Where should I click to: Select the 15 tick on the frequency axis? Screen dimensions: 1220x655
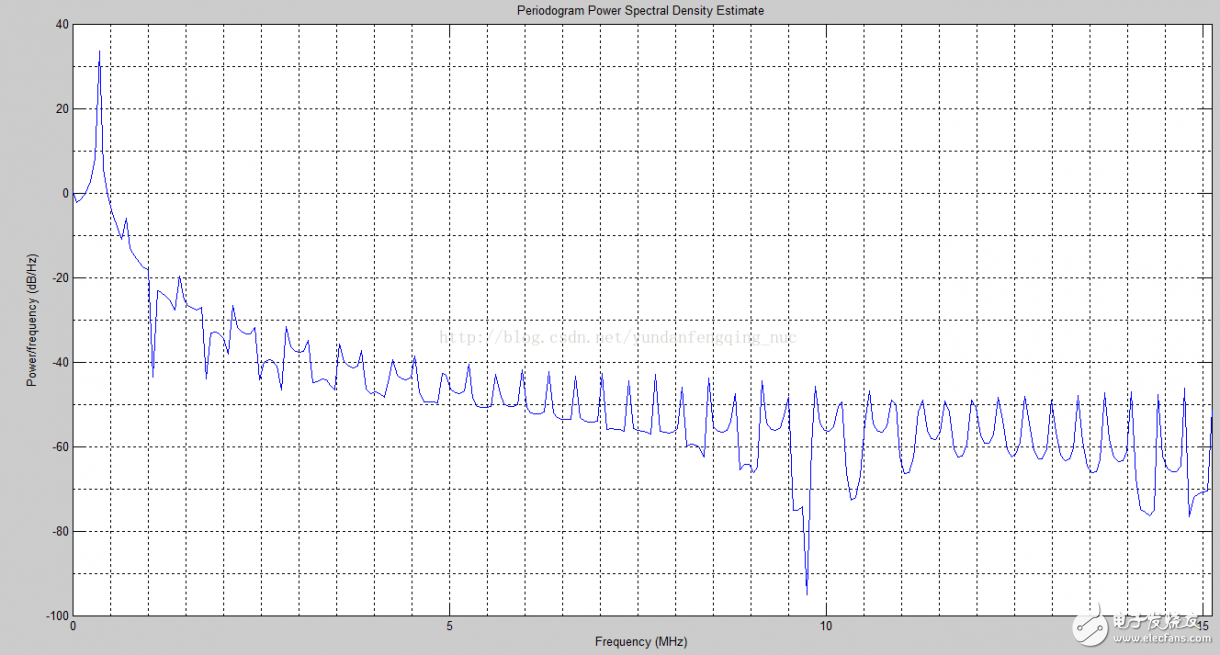click(x=1205, y=626)
